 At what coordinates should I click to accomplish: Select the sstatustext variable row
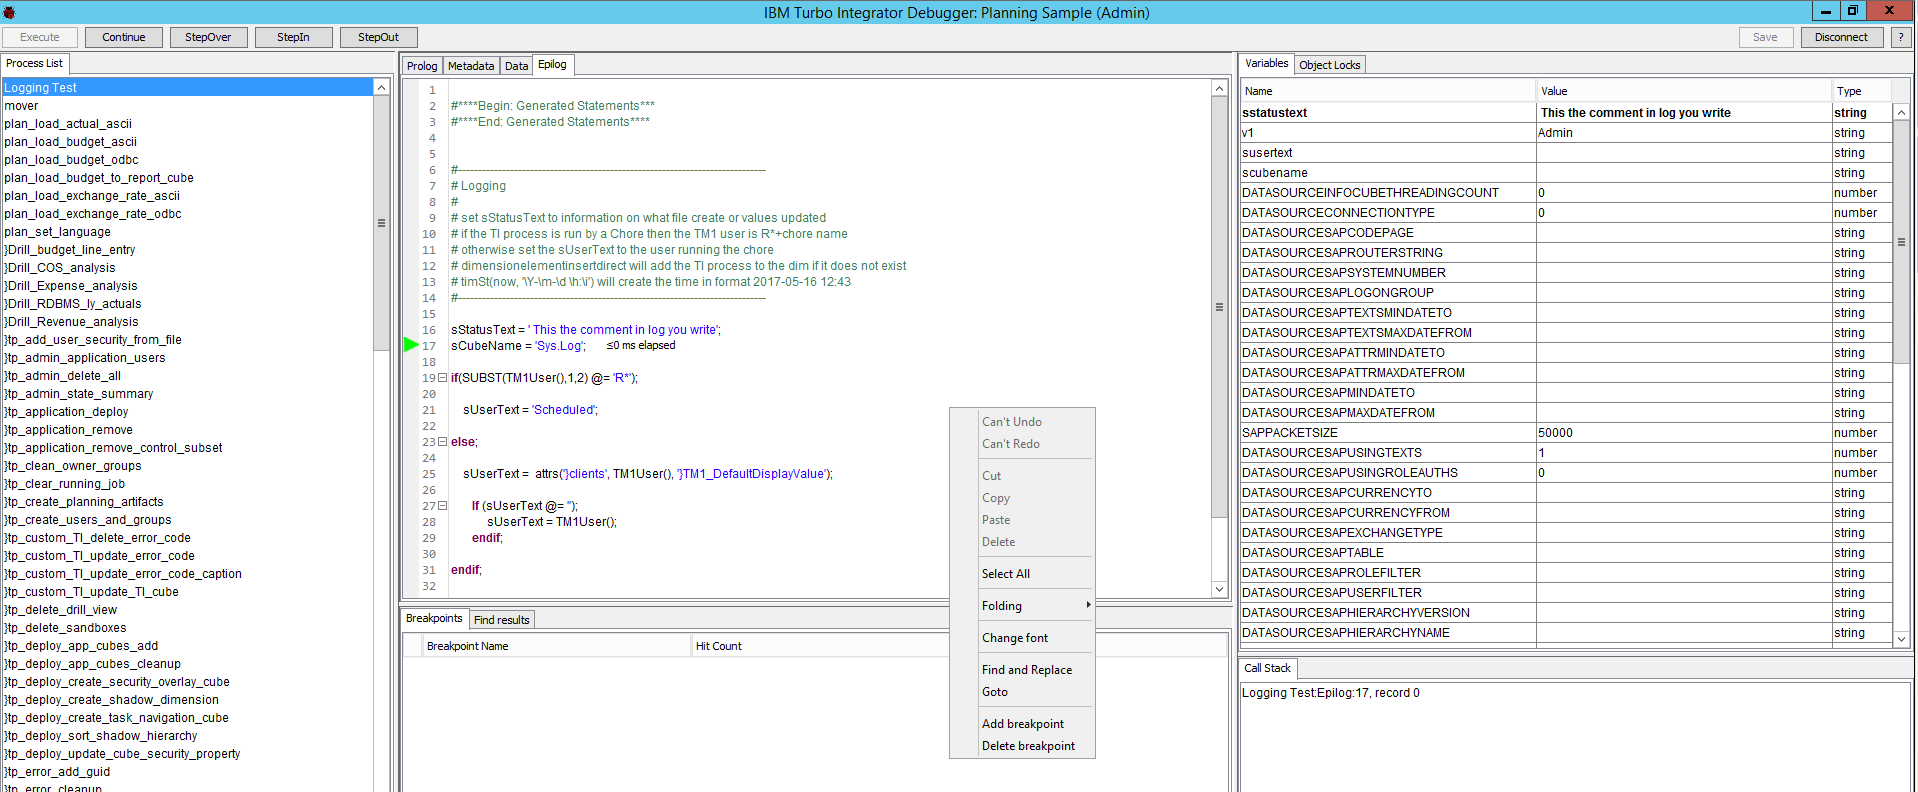[x=1566, y=113]
